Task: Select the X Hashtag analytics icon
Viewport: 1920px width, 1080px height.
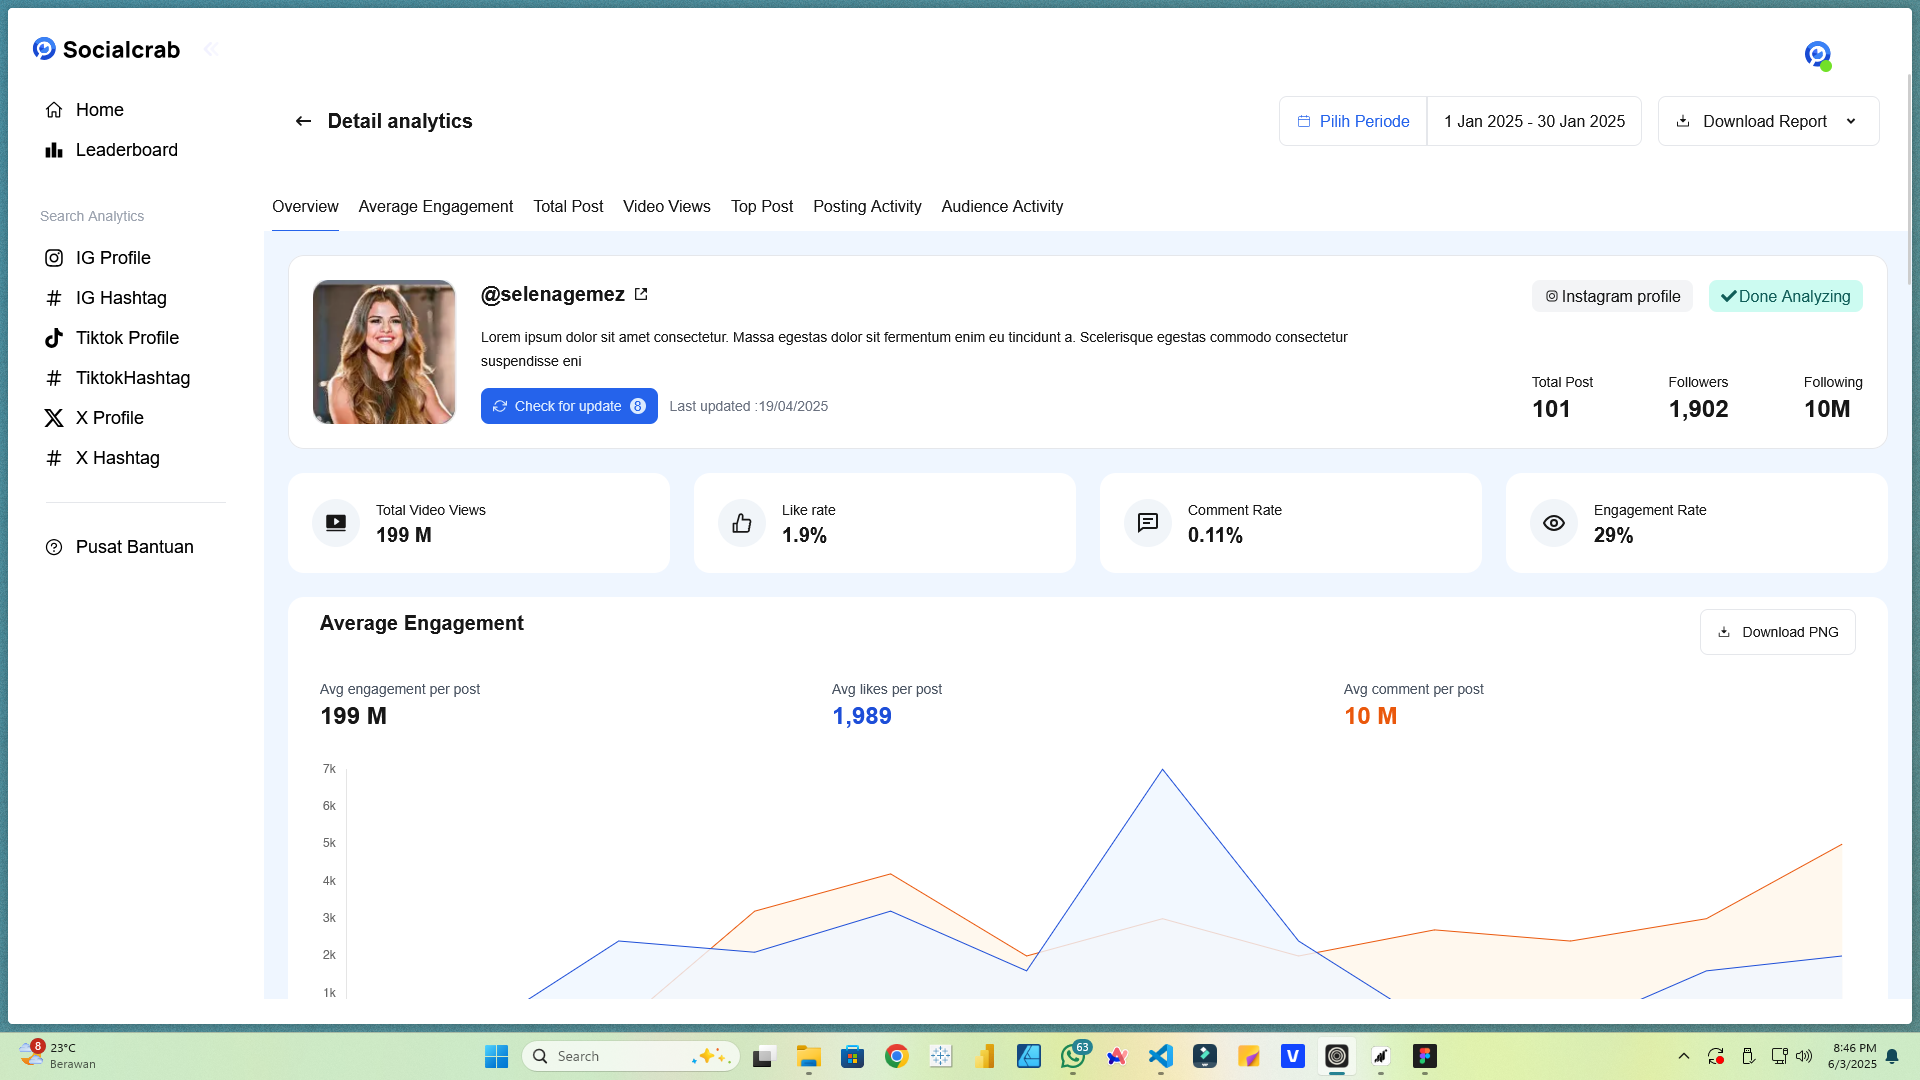Action: (54, 457)
